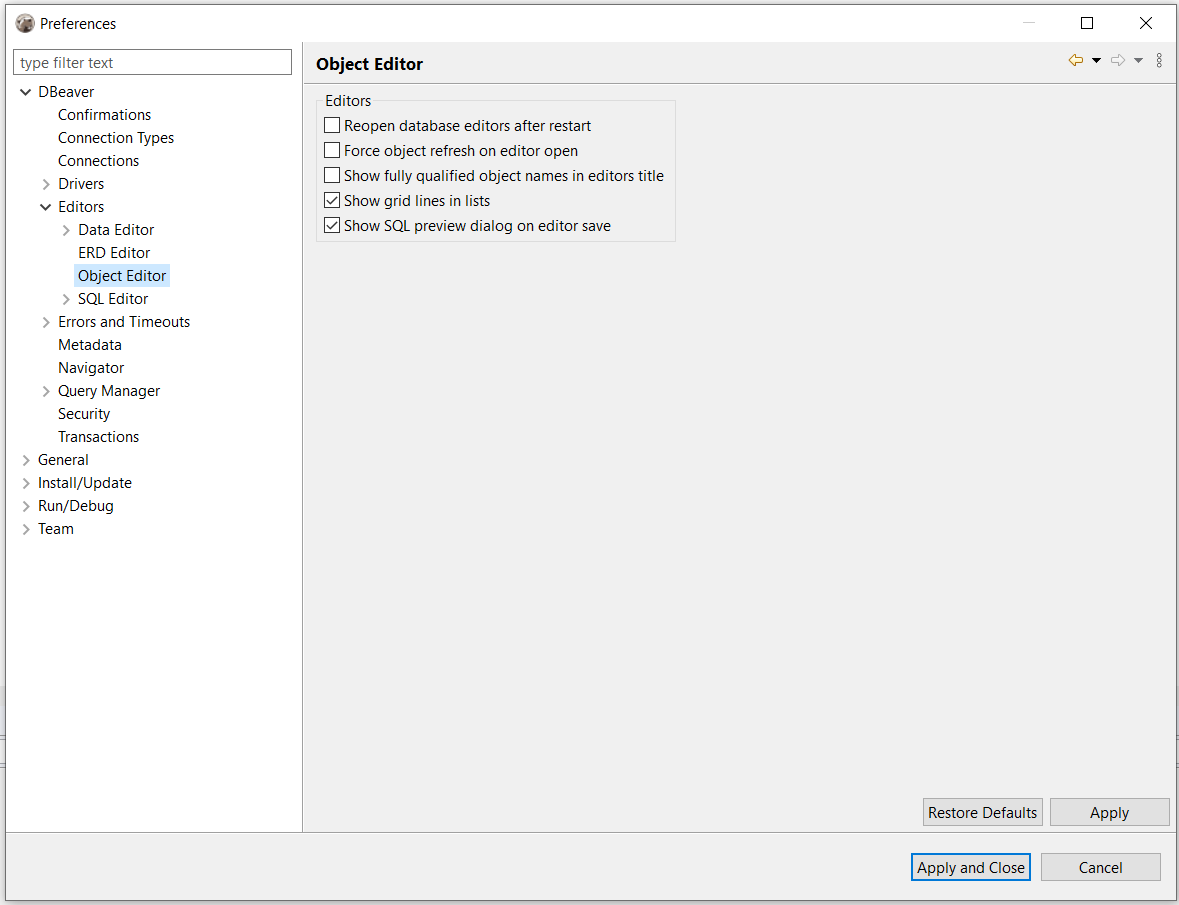This screenshot has height=905, width=1179.
Task: Disable Show grid lines in lists
Action: (331, 200)
